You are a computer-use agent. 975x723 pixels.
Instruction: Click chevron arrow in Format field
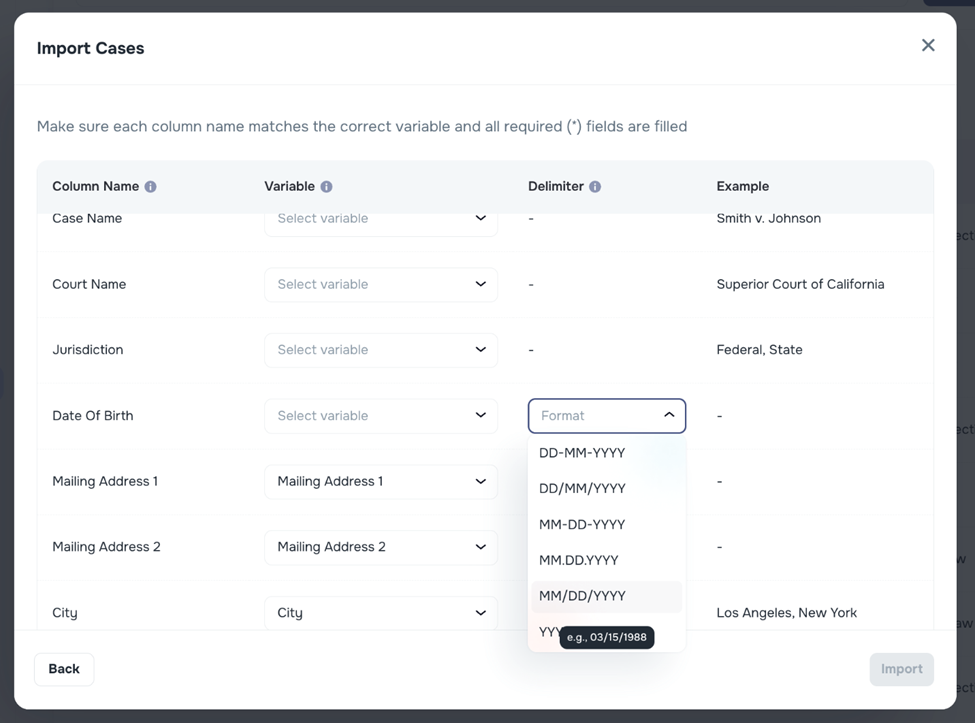(669, 416)
